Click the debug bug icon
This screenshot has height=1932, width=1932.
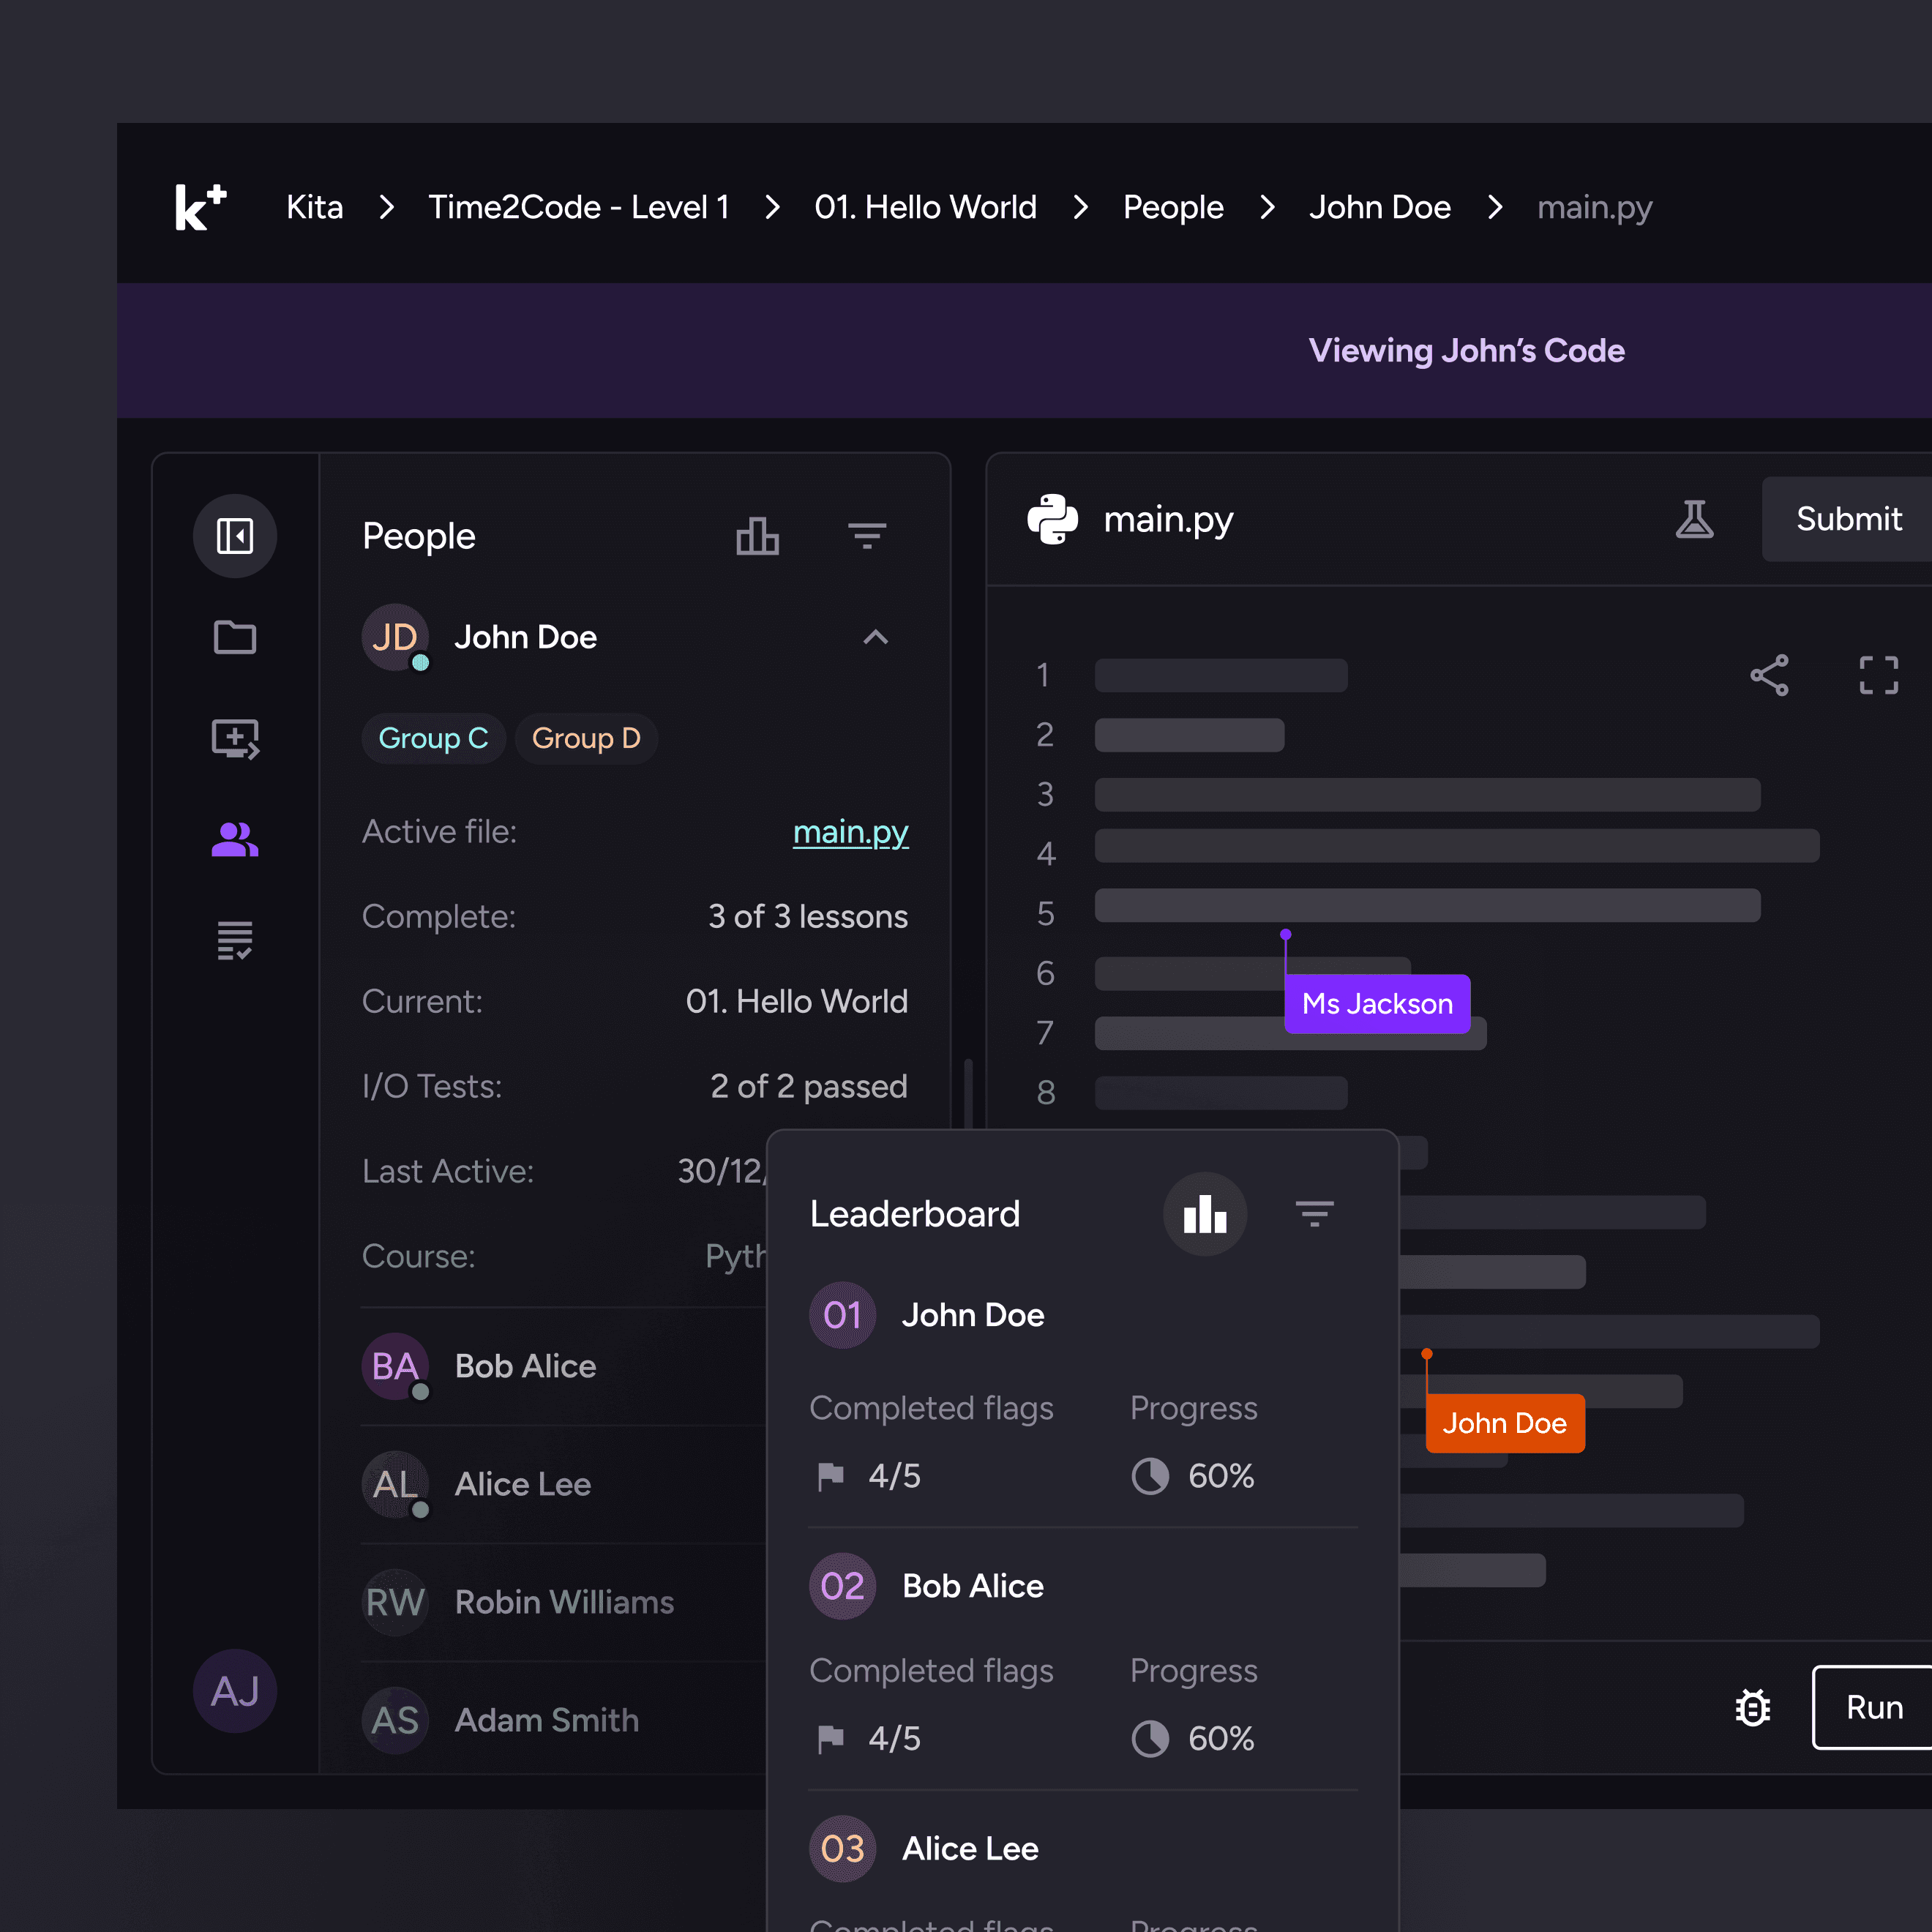(1752, 1707)
